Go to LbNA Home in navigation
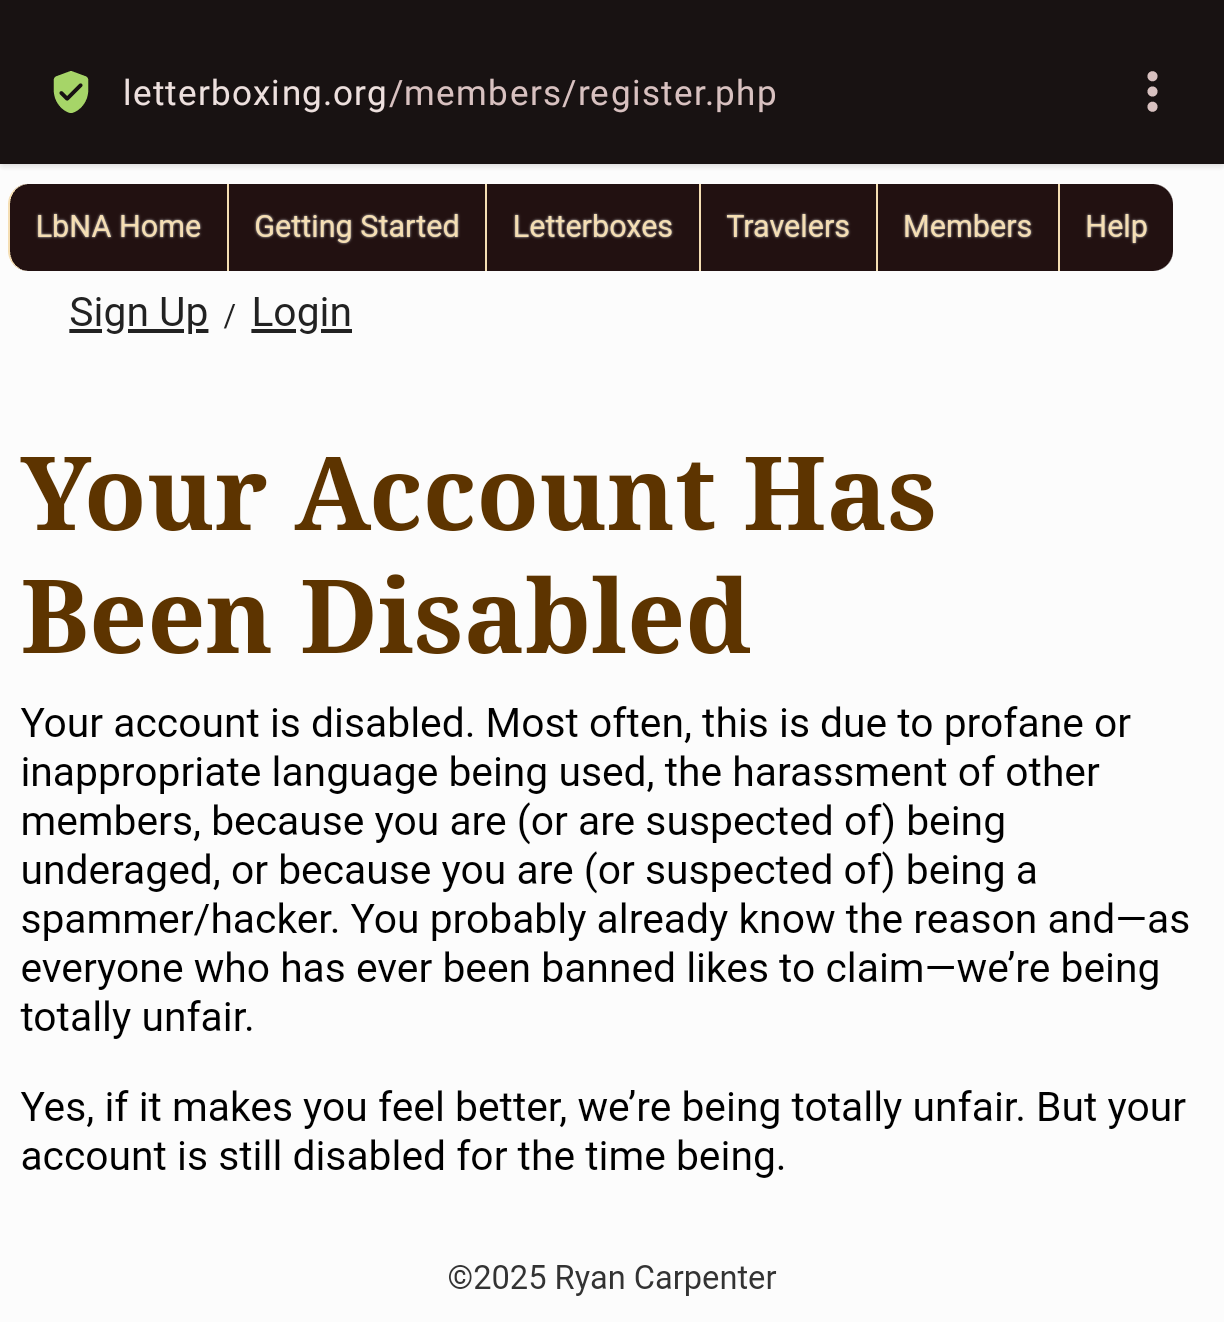The width and height of the screenshot is (1224, 1322). click(x=118, y=227)
